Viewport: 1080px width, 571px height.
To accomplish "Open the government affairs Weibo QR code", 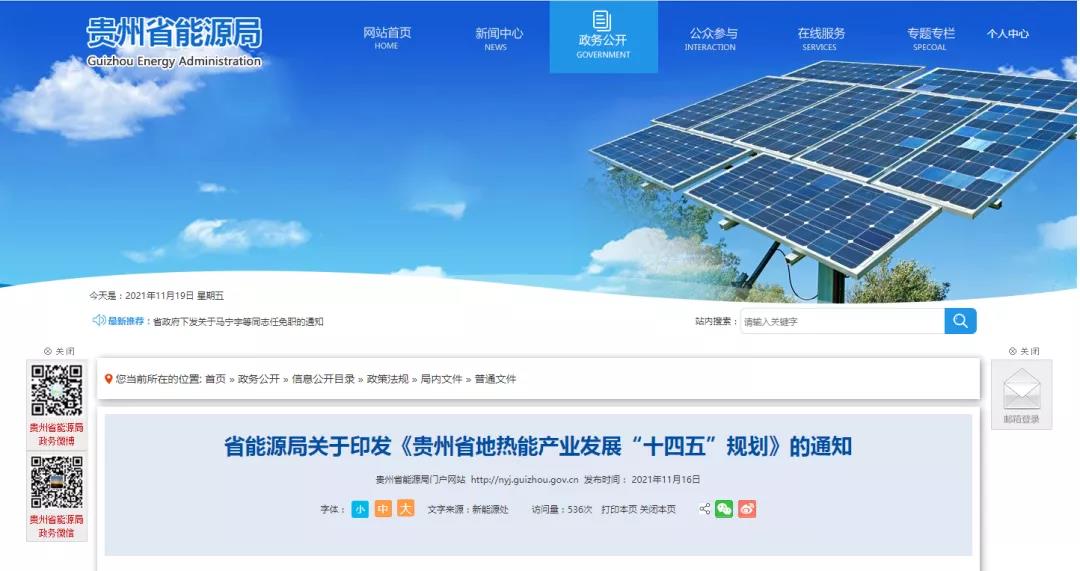I will click(x=56, y=390).
